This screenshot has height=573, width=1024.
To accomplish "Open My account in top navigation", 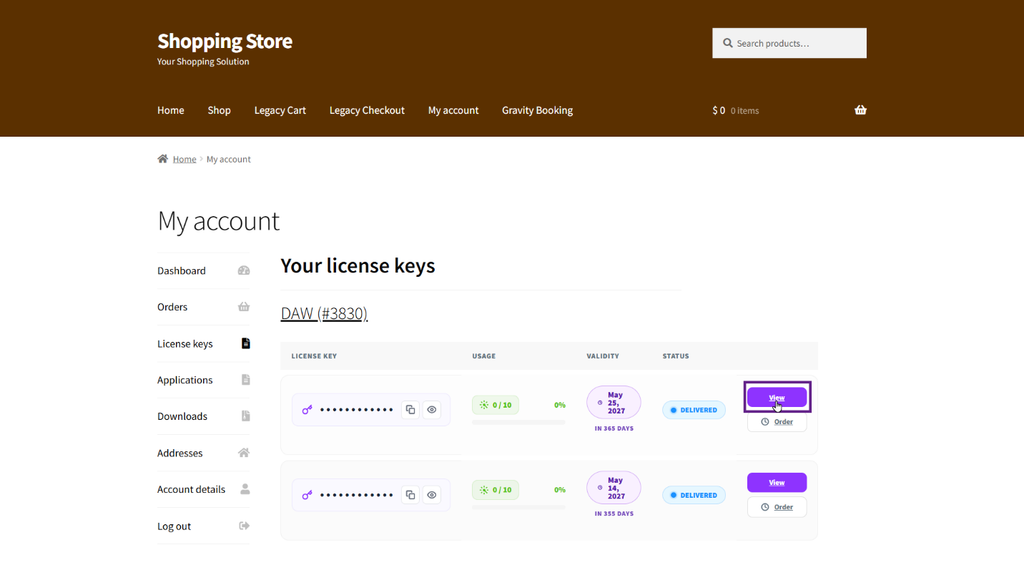I will click(x=453, y=110).
